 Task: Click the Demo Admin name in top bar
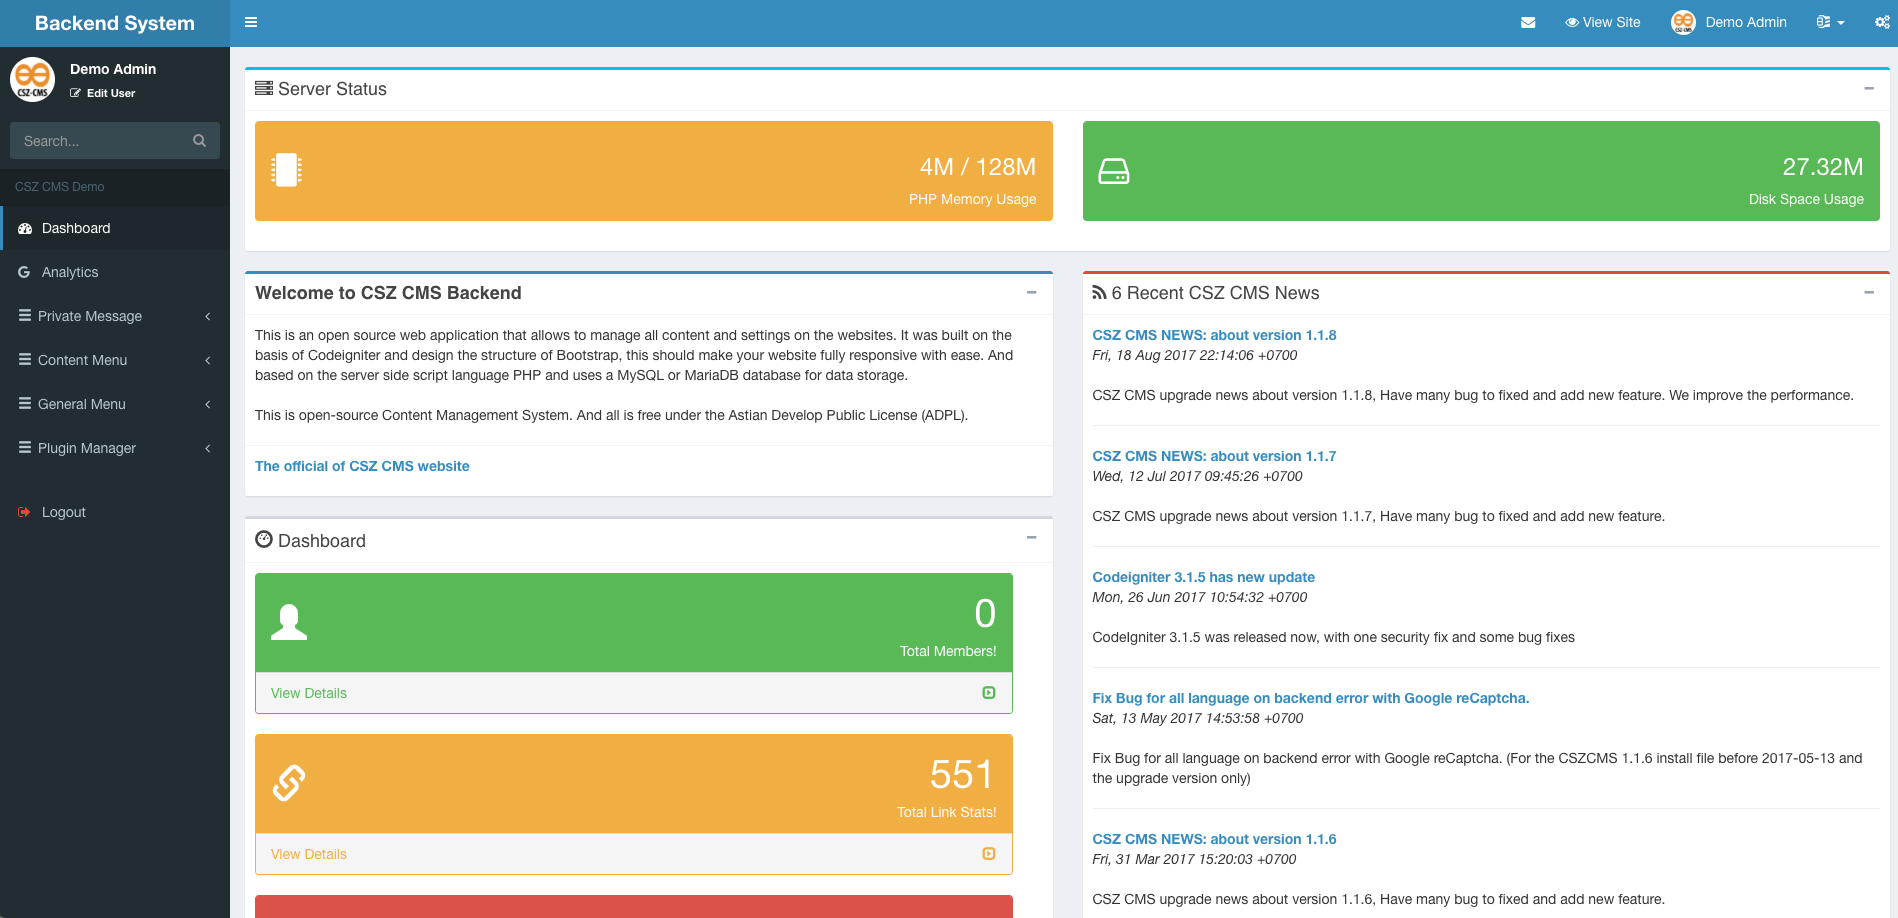coord(1746,22)
